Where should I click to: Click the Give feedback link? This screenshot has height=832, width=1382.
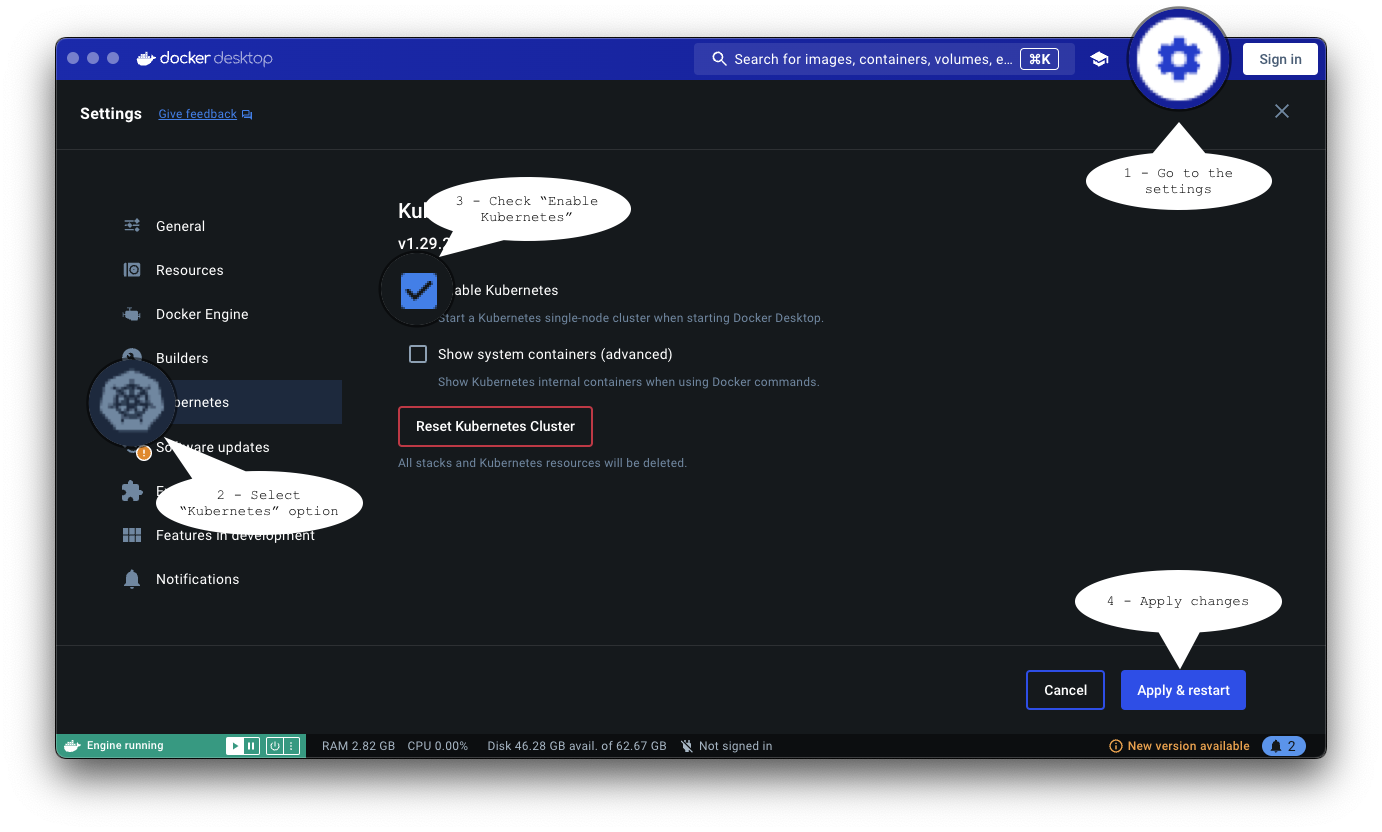198,114
